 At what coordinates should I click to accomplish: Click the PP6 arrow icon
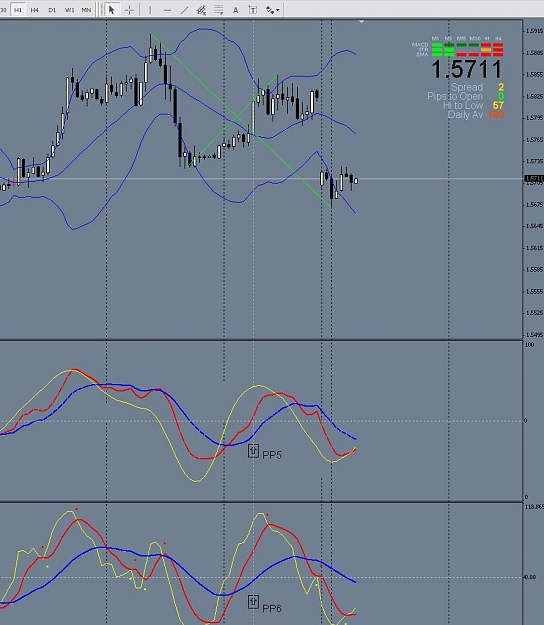253,602
